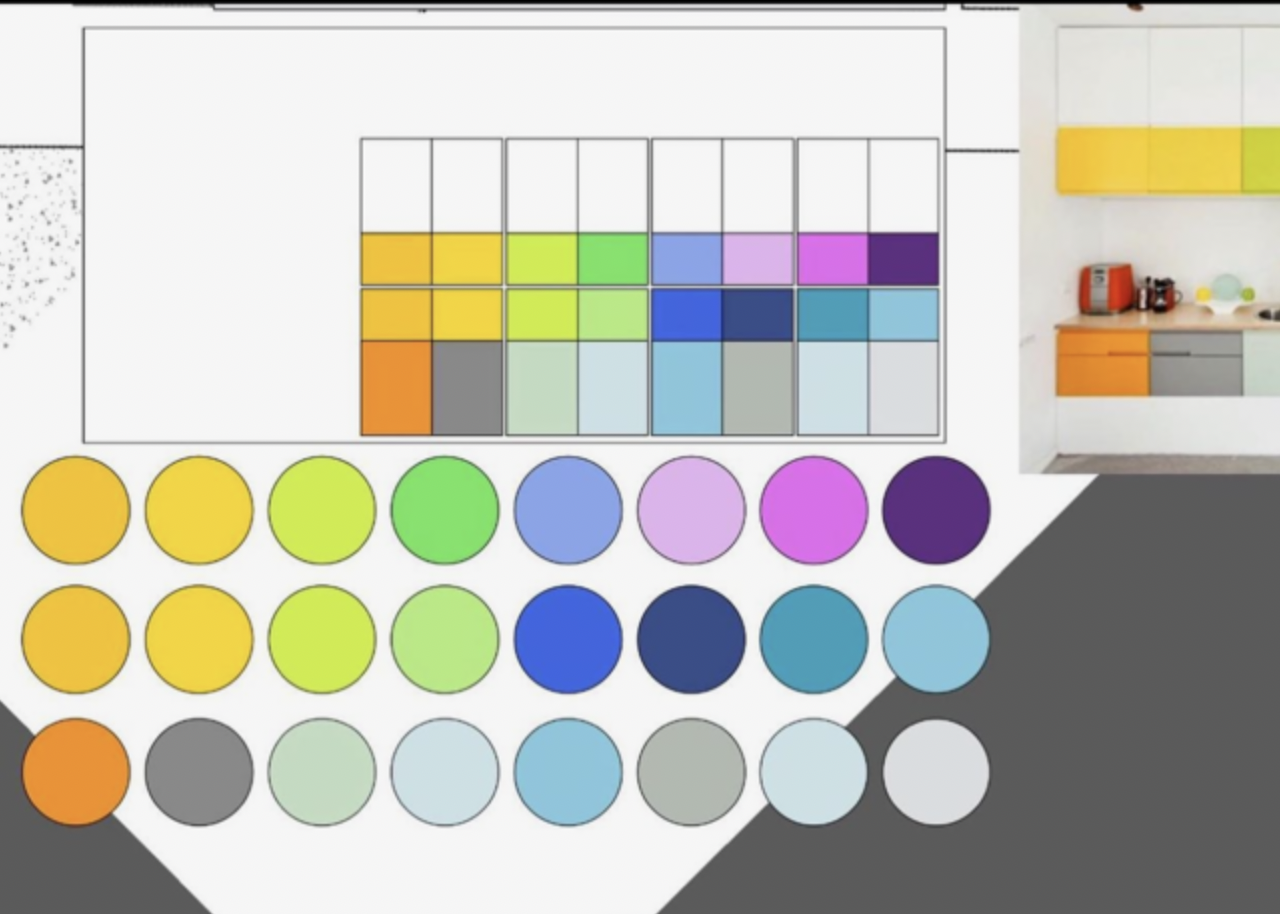The image size is (1280, 914).
Task: Click the dark purple circle swatch
Action: [x=936, y=510]
